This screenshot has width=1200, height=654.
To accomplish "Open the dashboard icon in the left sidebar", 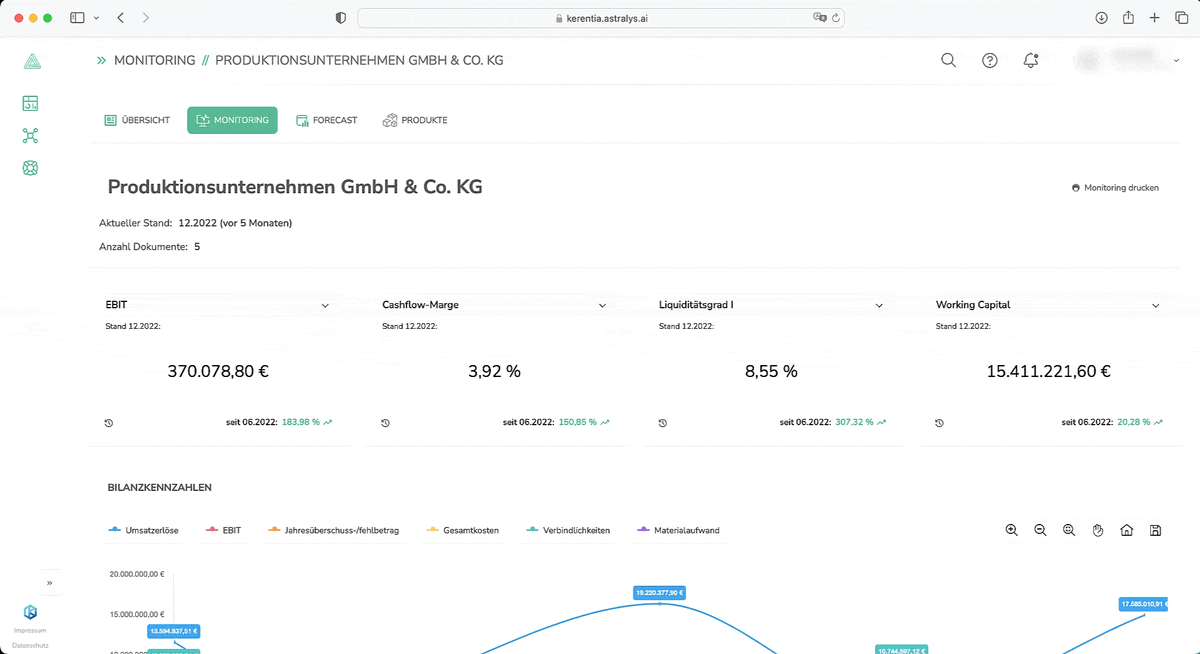I will pos(30,103).
